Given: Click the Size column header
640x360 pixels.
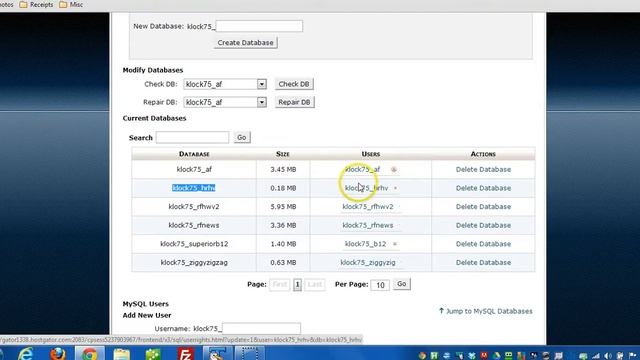Looking at the screenshot, I should (x=282, y=154).
